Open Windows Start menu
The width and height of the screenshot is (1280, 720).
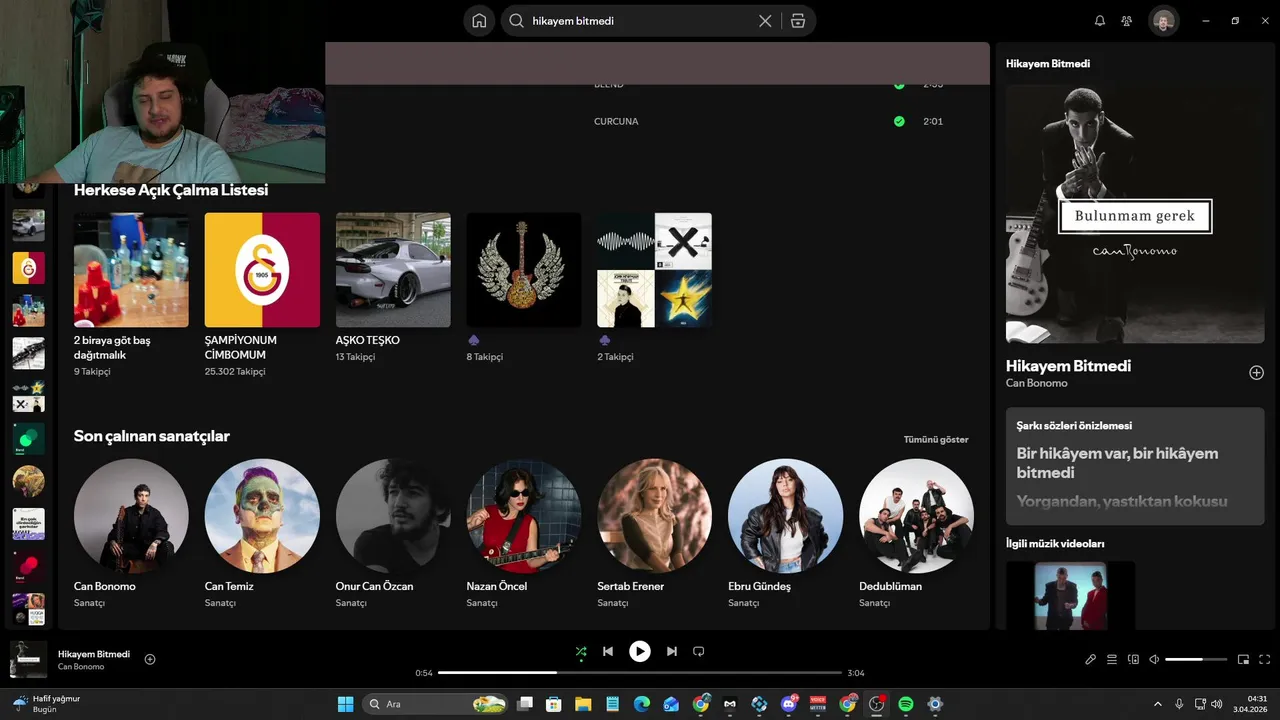[345, 704]
